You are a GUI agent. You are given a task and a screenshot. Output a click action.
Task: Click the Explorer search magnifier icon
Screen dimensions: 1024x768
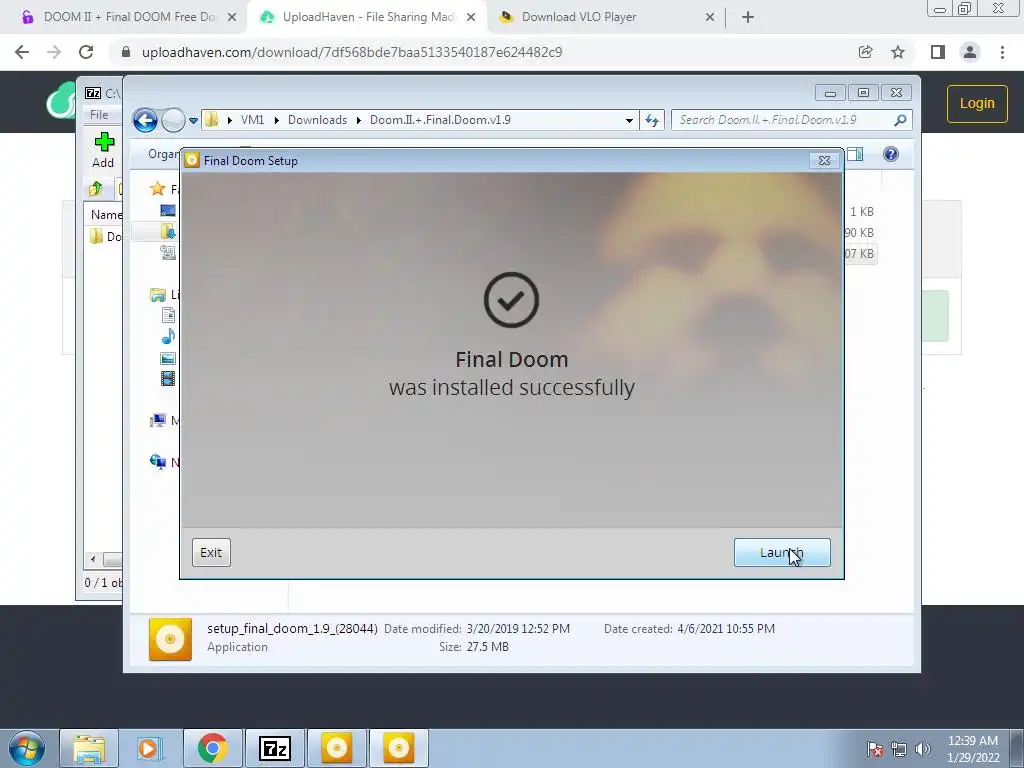click(901, 120)
